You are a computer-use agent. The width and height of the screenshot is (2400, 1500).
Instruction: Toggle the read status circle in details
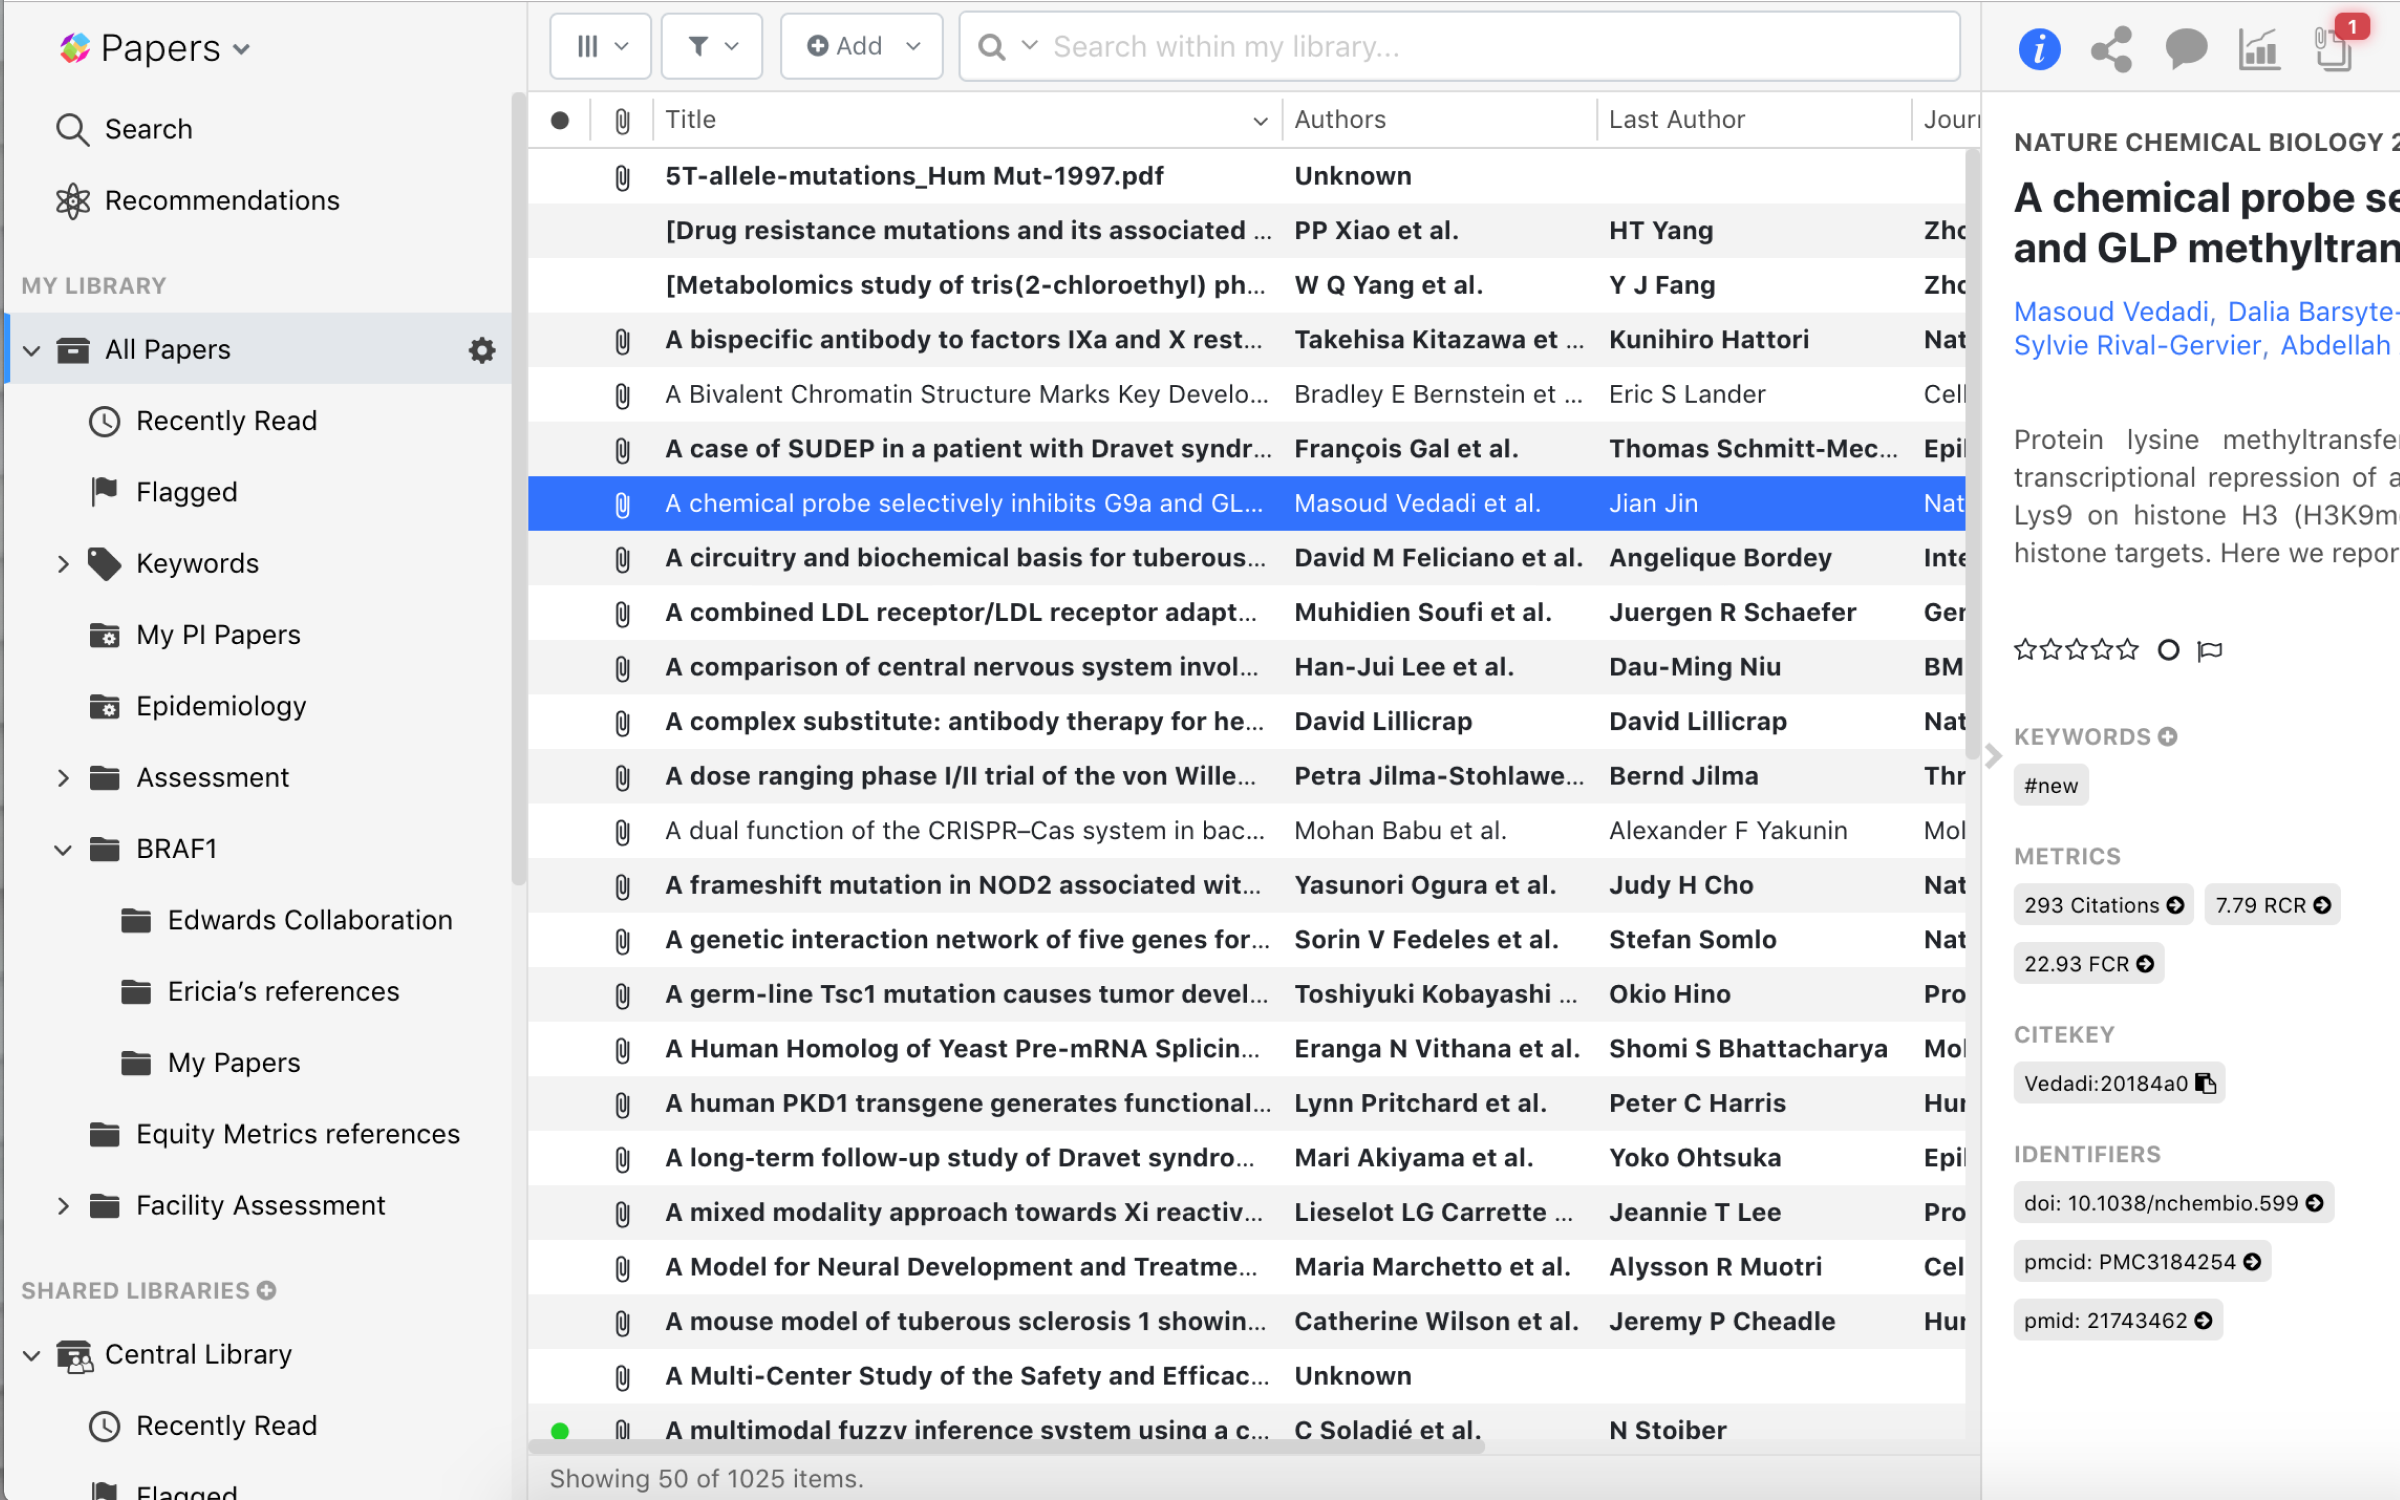coord(2168,651)
